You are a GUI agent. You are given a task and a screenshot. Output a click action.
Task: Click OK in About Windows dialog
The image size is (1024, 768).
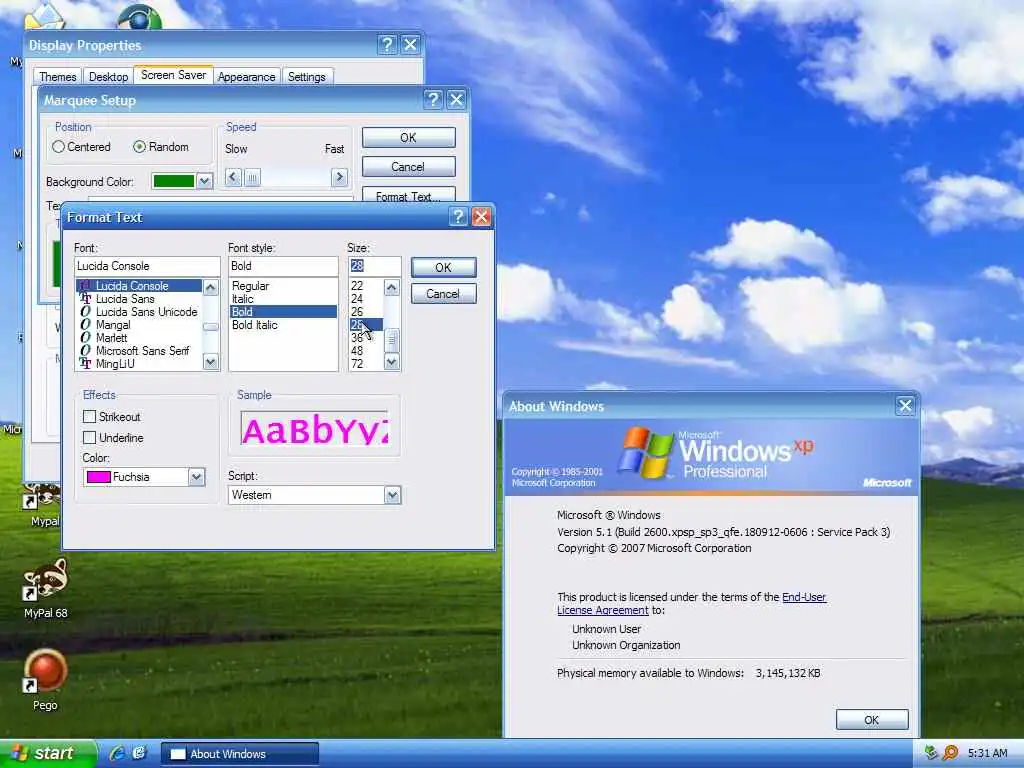coord(872,720)
